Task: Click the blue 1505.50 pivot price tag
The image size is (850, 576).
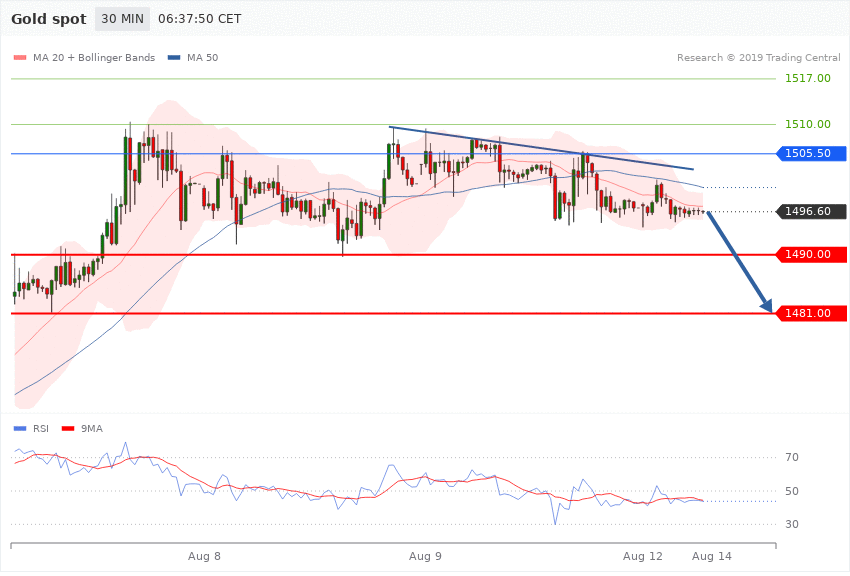Action: tap(812, 153)
